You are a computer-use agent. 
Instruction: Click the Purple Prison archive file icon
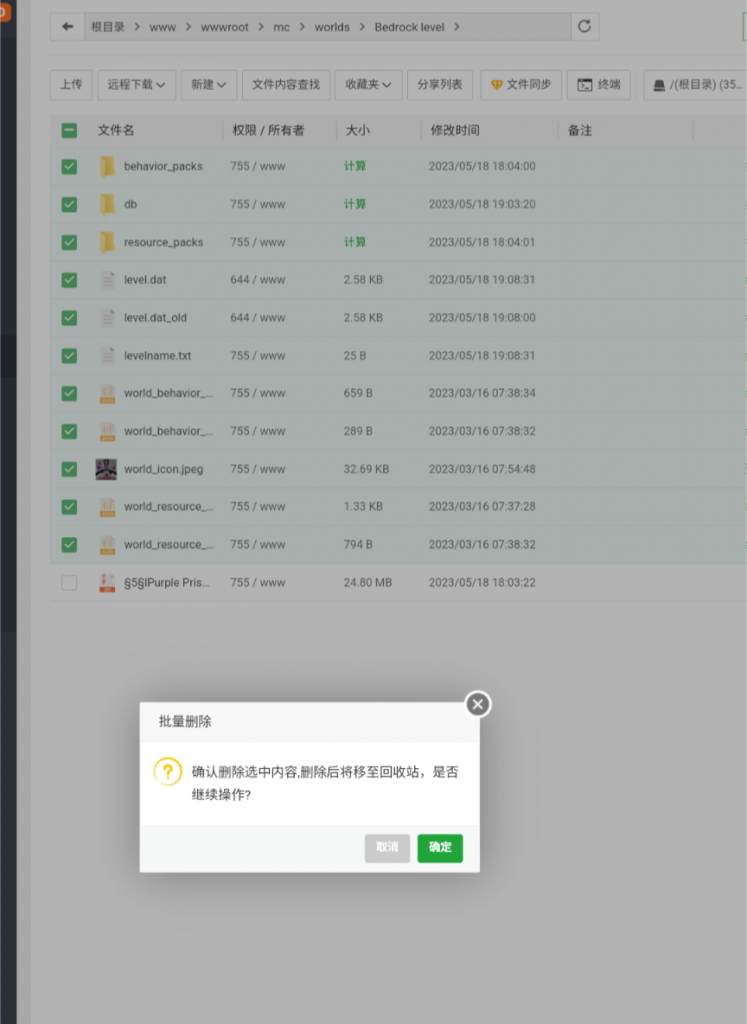(107, 583)
